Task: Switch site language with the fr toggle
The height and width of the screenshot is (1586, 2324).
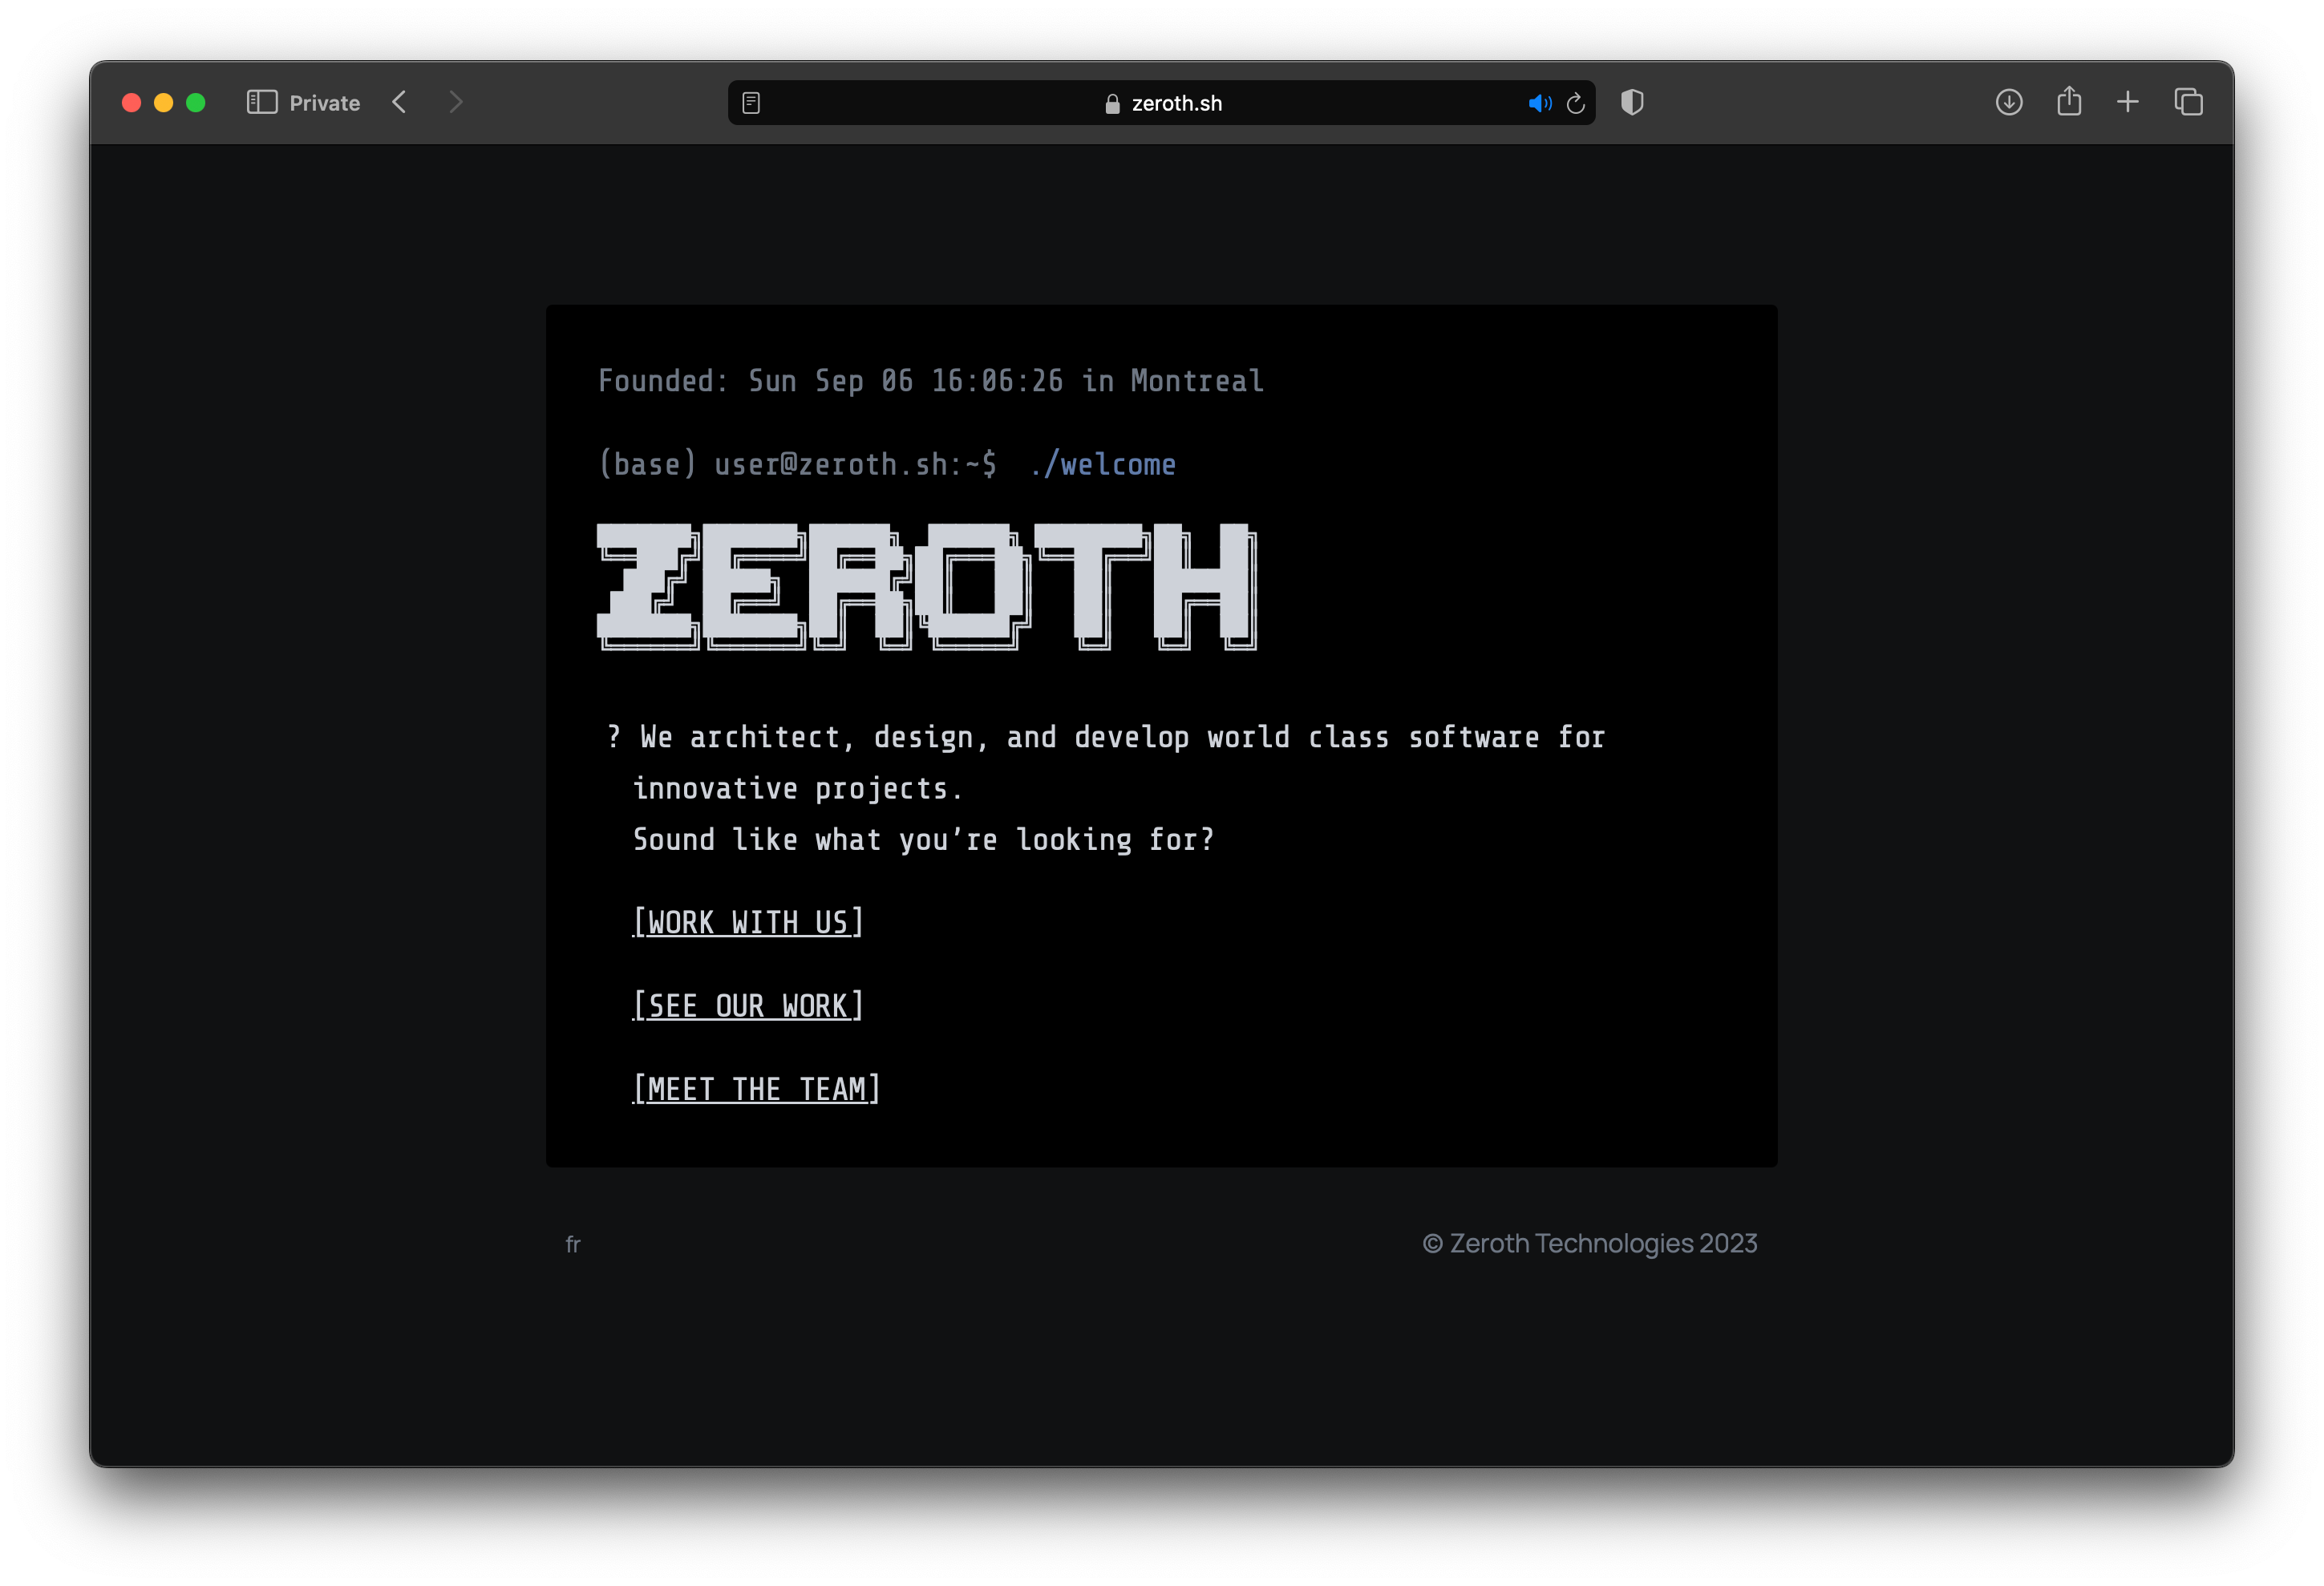Action: (x=573, y=1244)
